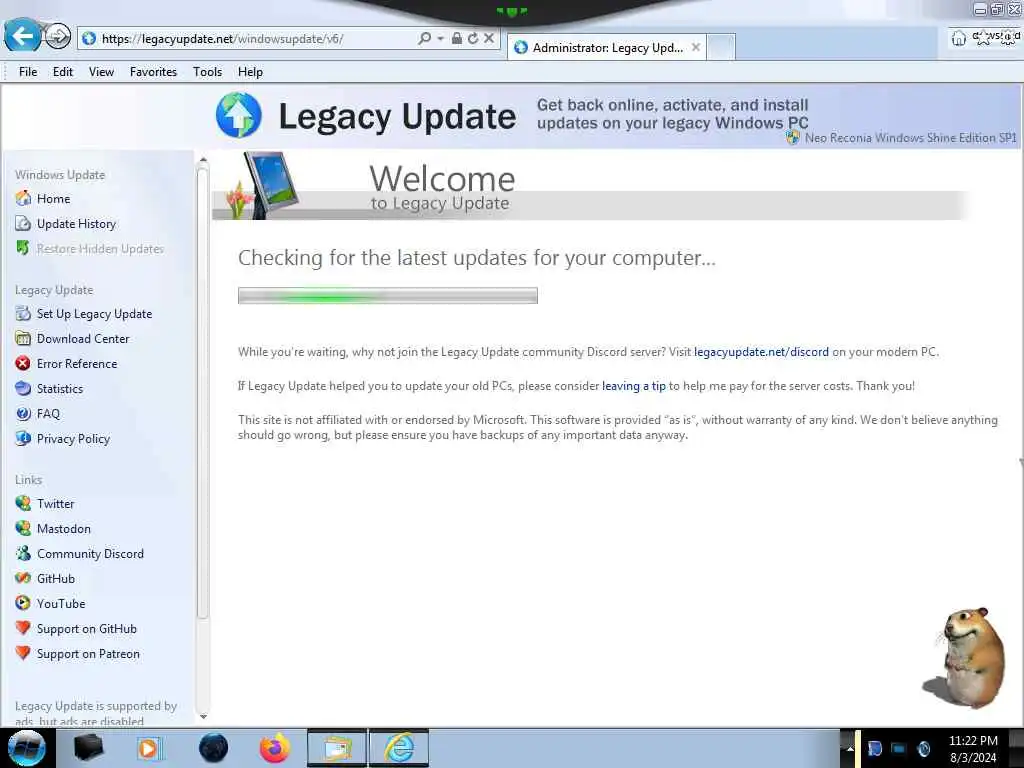Close the Administrator: Legacy Update tab

pos(696,47)
